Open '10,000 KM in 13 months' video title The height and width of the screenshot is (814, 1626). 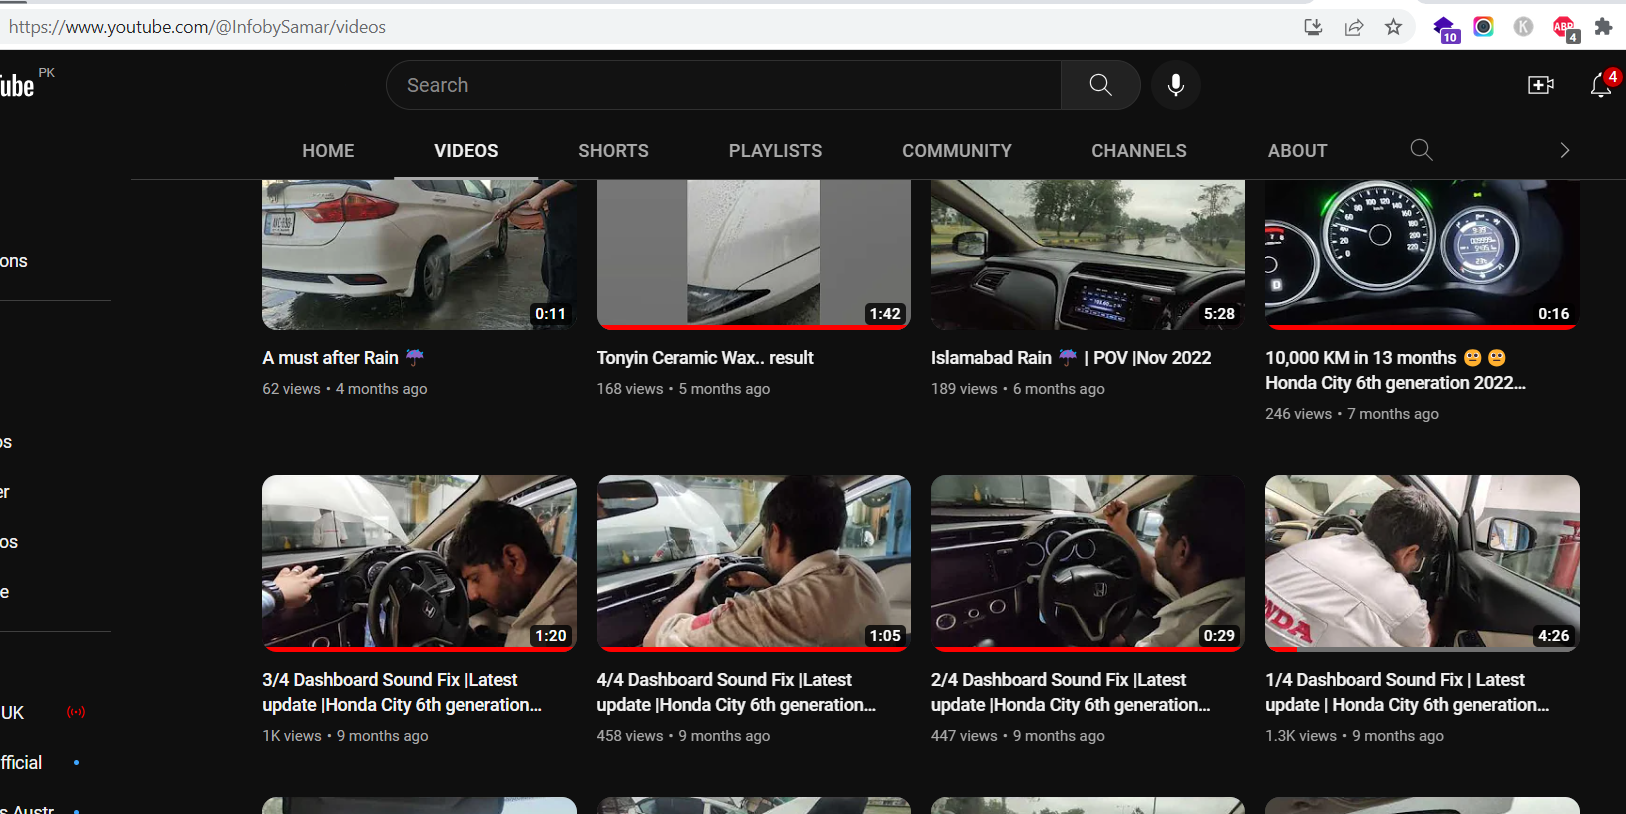(x=1395, y=370)
